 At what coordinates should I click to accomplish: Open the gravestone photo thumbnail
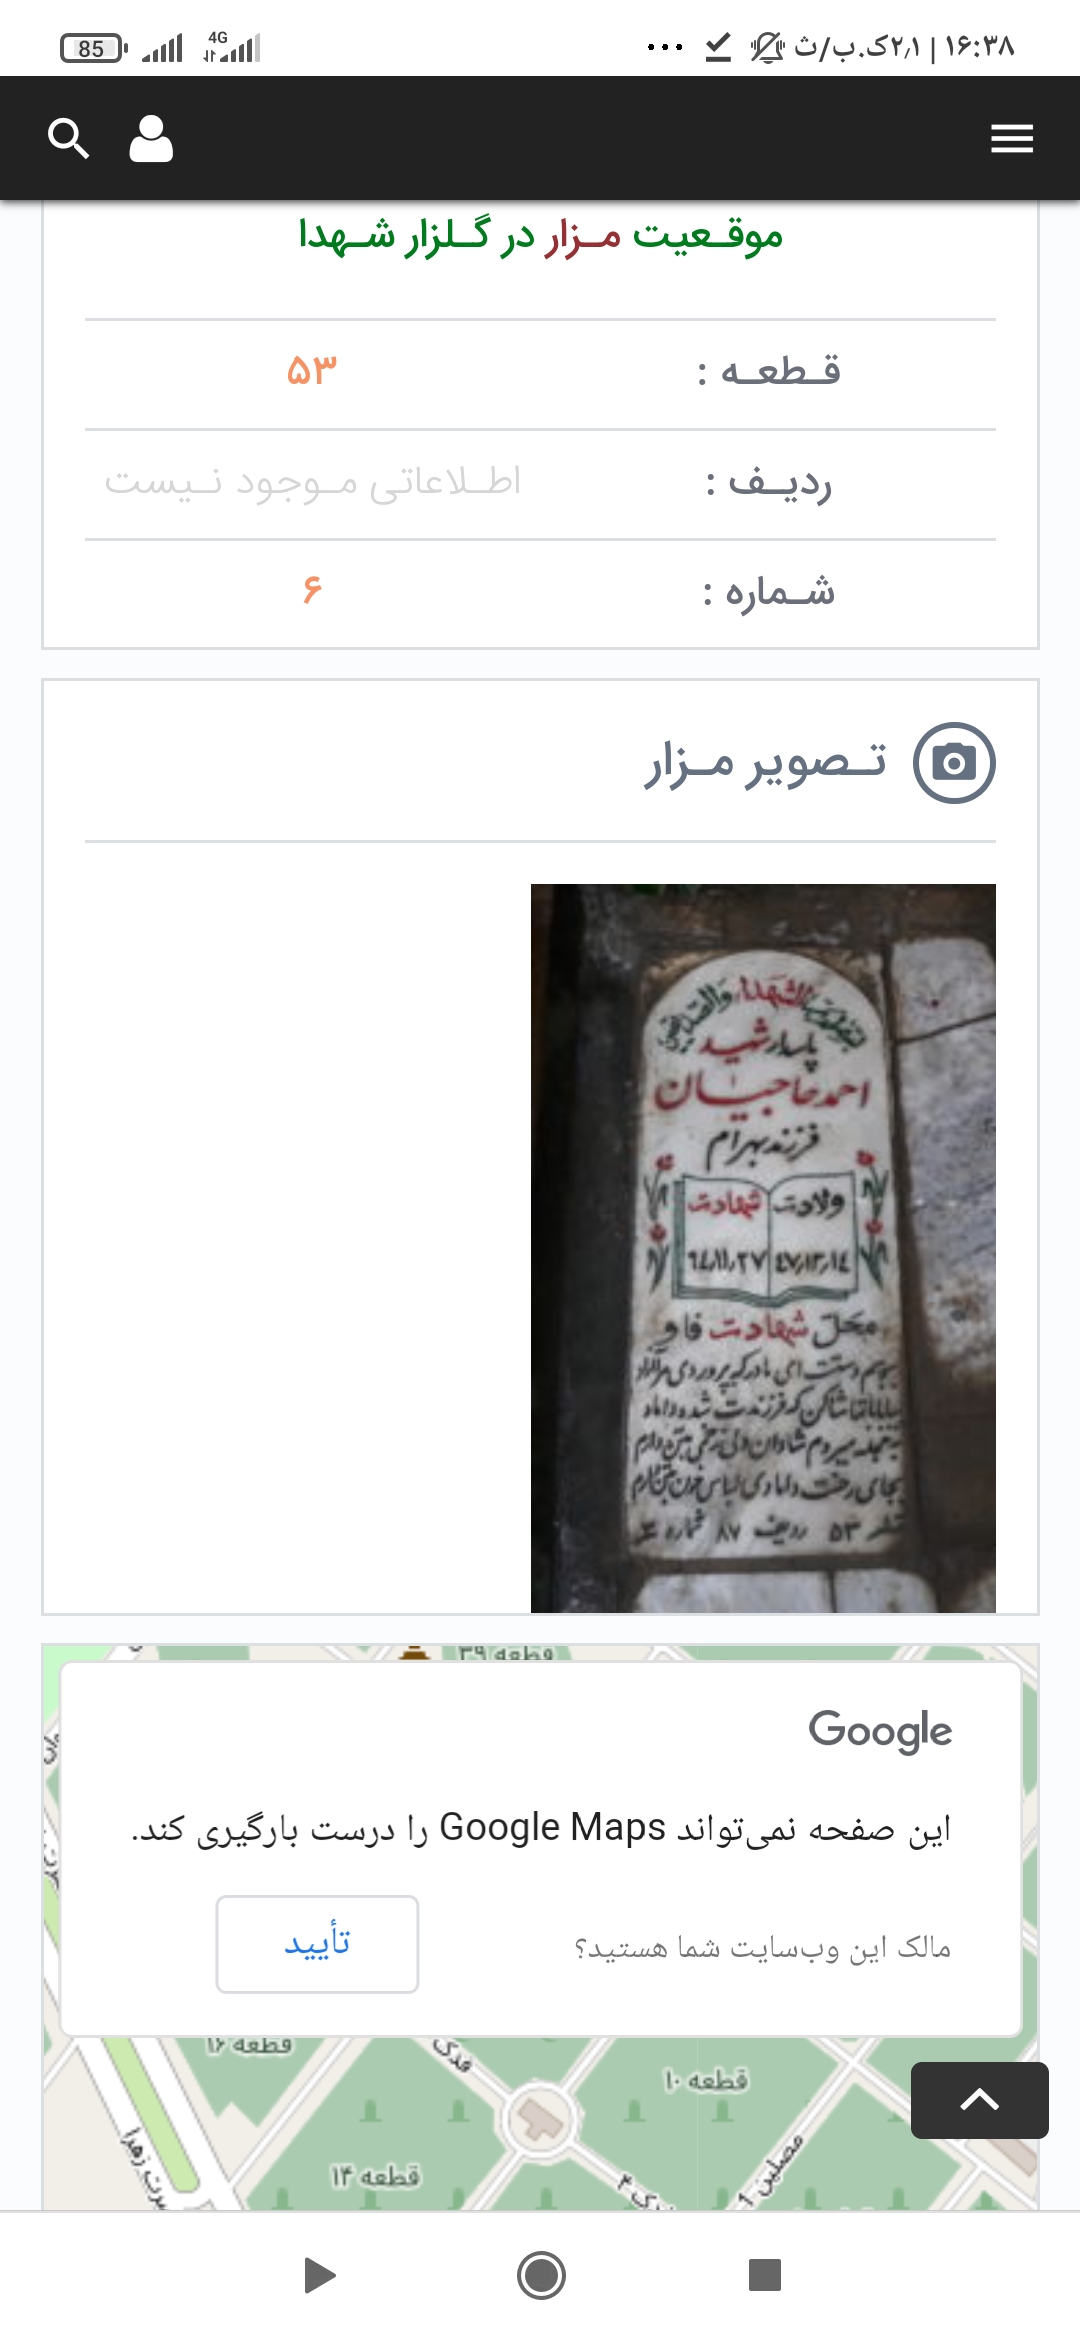[x=763, y=1248]
